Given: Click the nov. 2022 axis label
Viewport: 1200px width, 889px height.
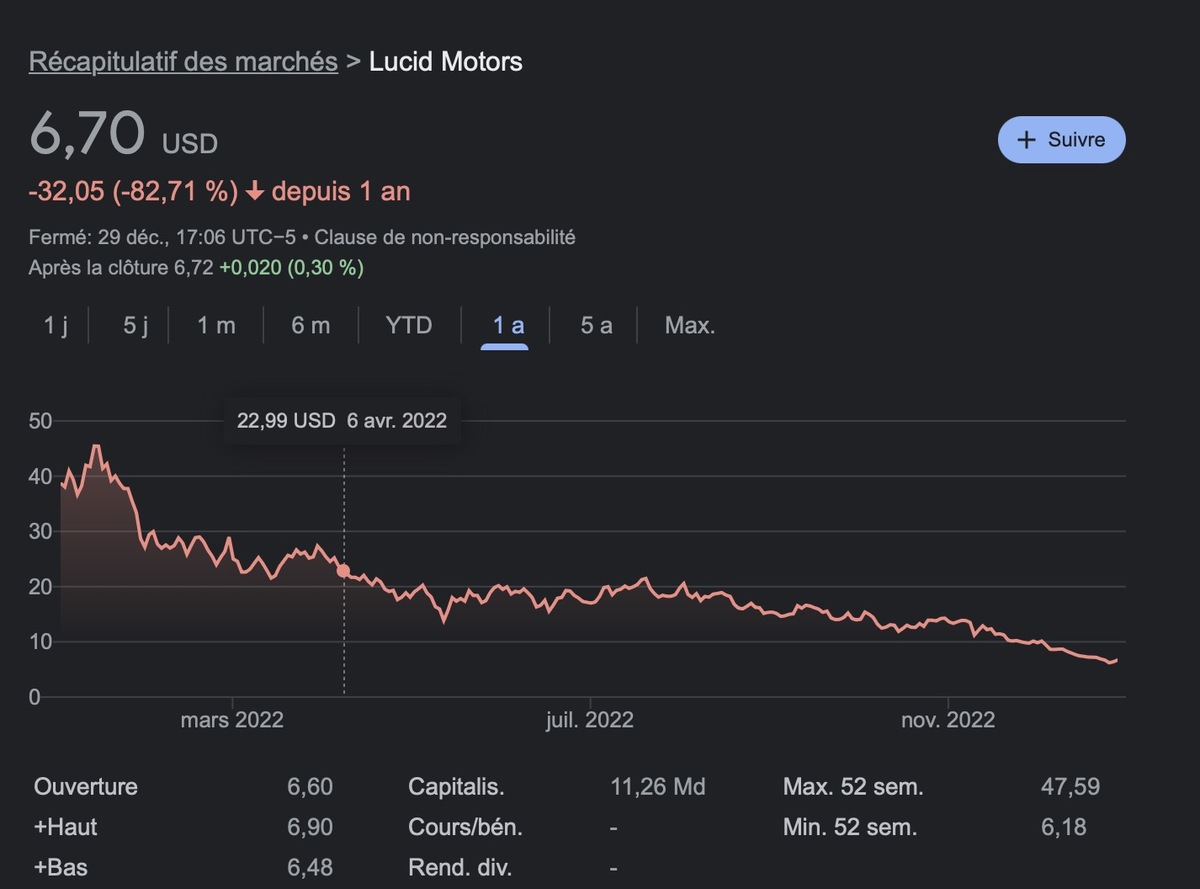Looking at the screenshot, I should (x=948, y=720).
